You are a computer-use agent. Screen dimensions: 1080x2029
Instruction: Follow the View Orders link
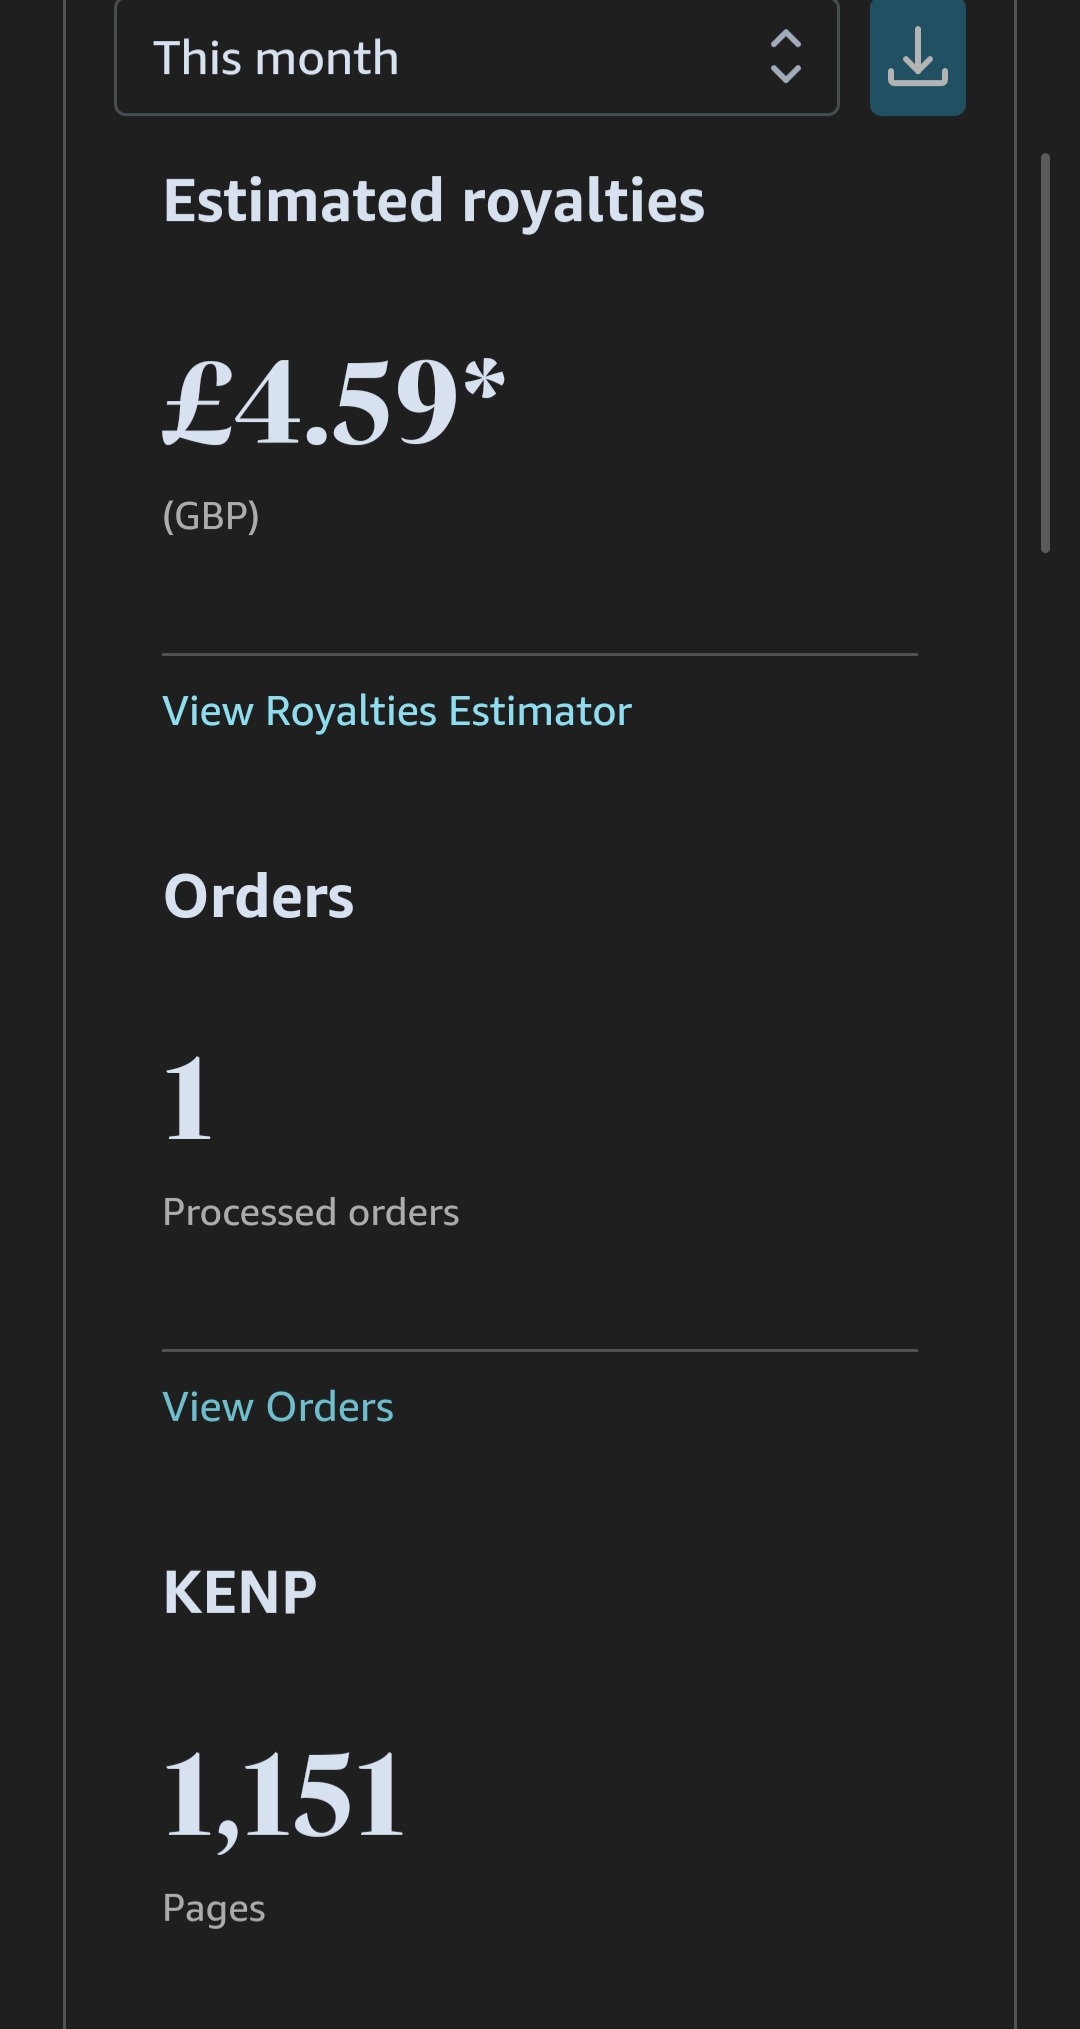click(278, 1407)
